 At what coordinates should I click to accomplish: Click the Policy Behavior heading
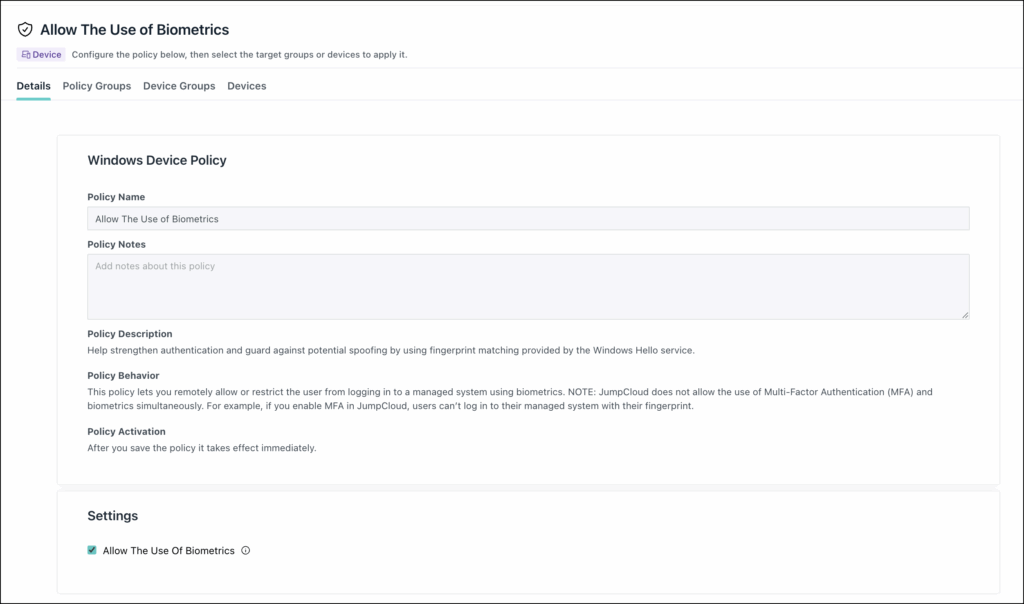point(123,375)
